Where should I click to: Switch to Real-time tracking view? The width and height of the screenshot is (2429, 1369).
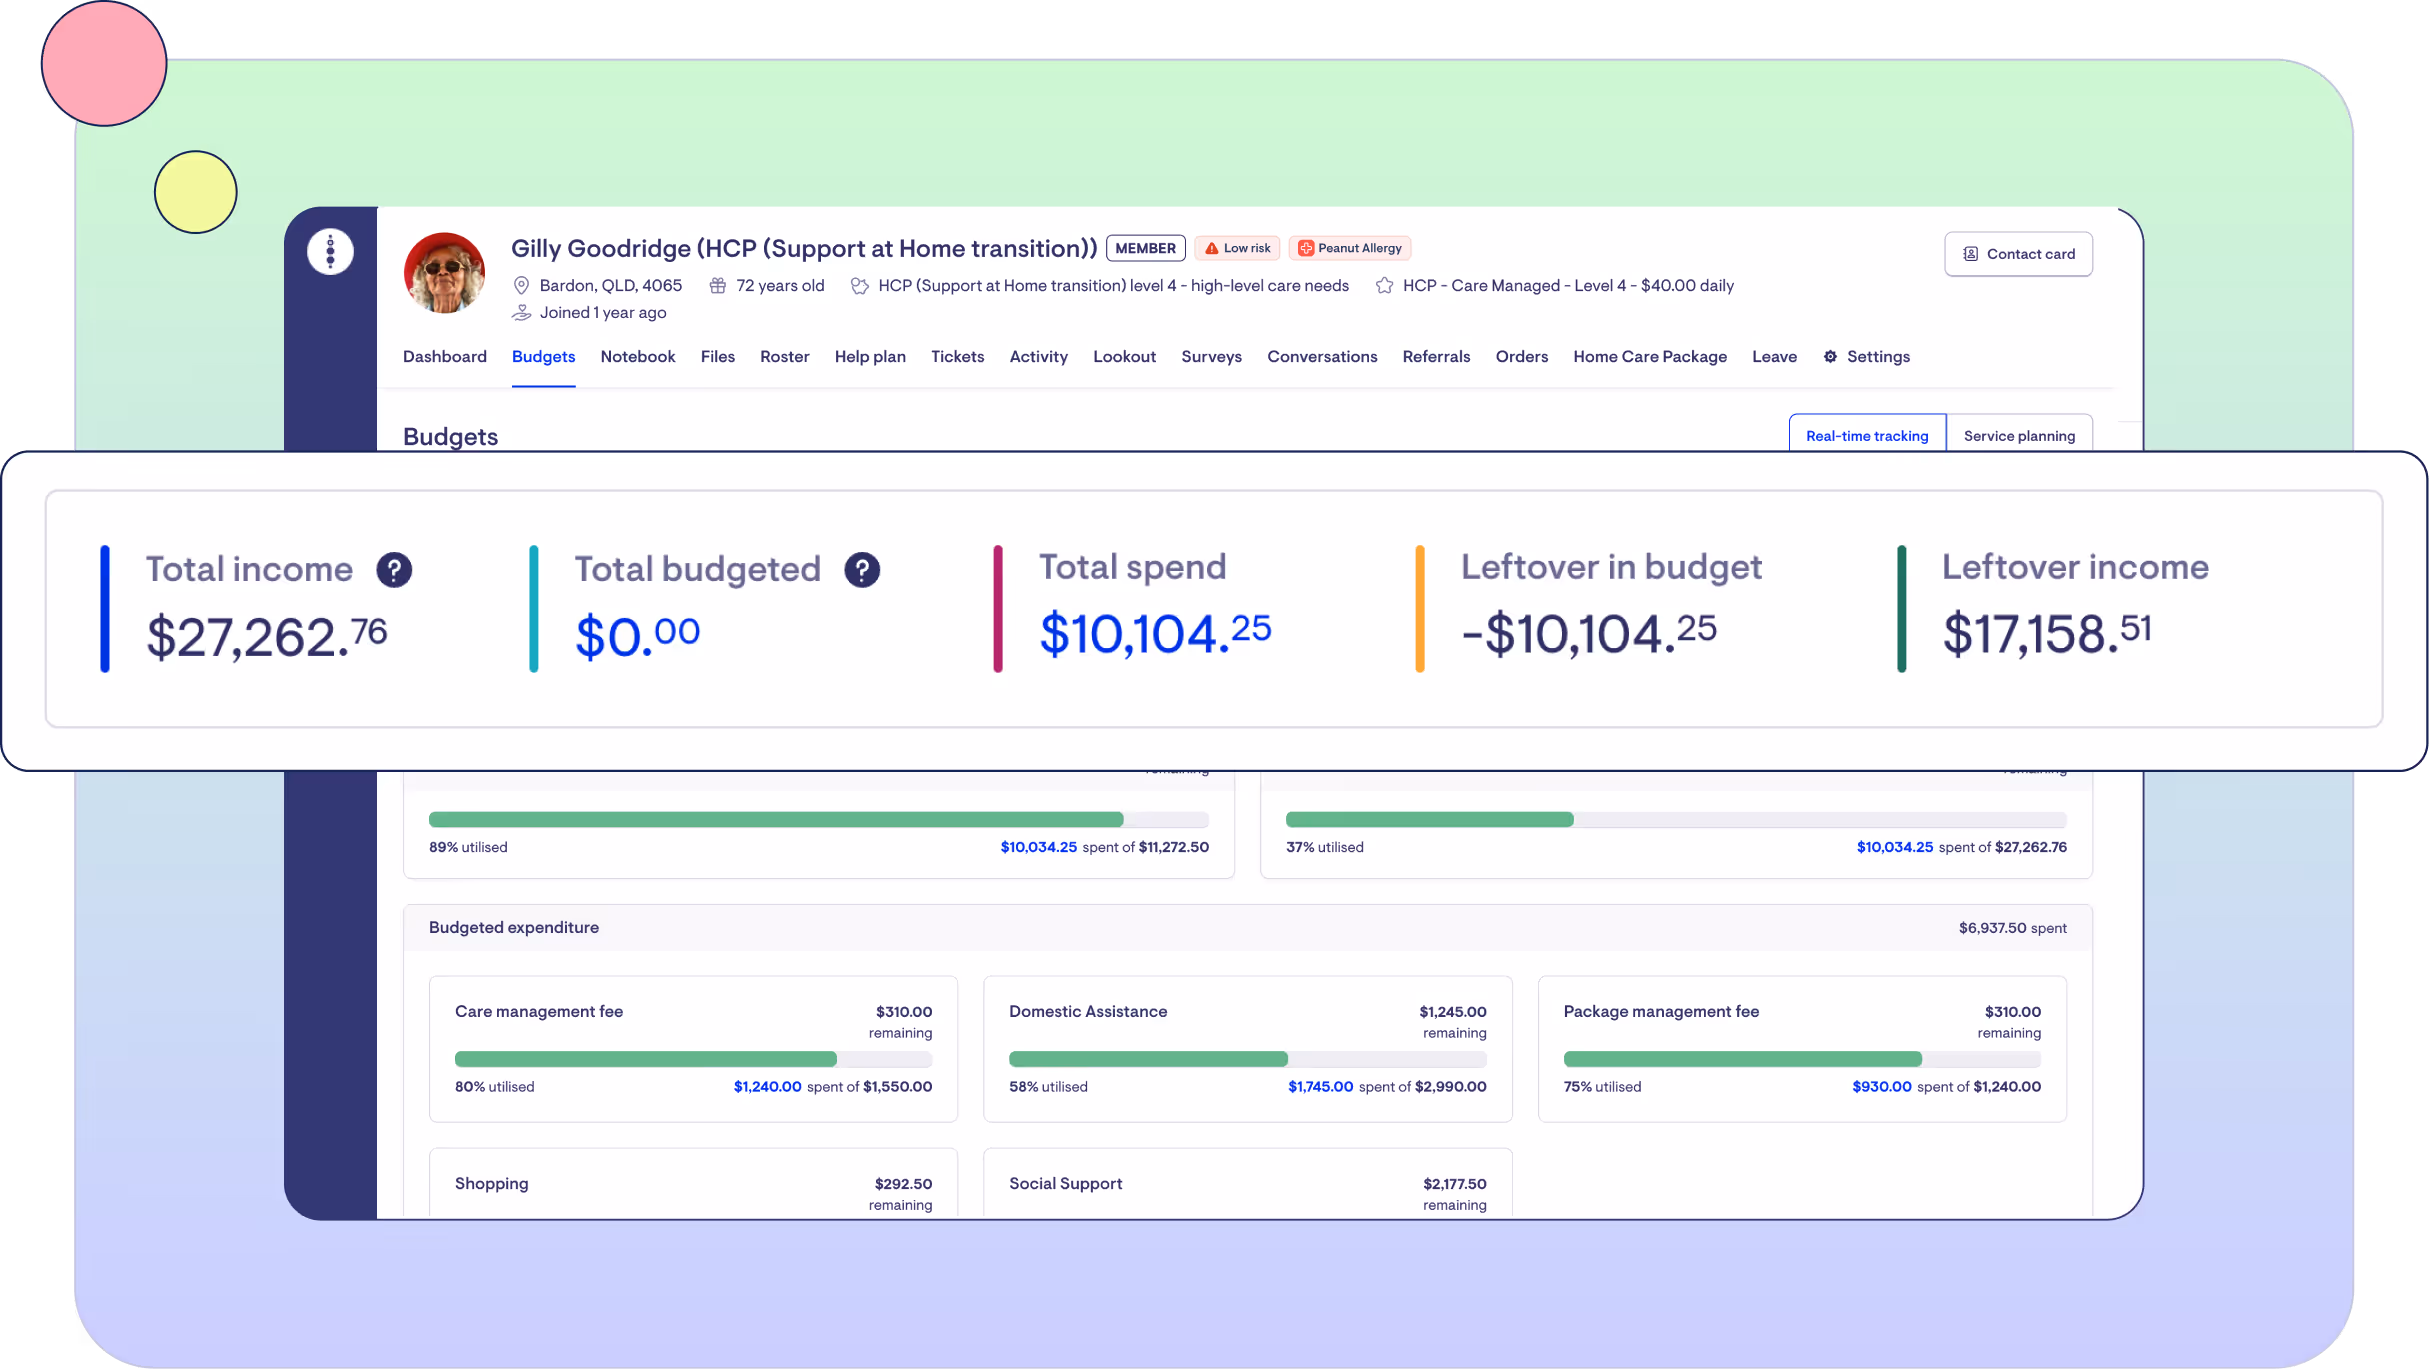(1866, 436)
